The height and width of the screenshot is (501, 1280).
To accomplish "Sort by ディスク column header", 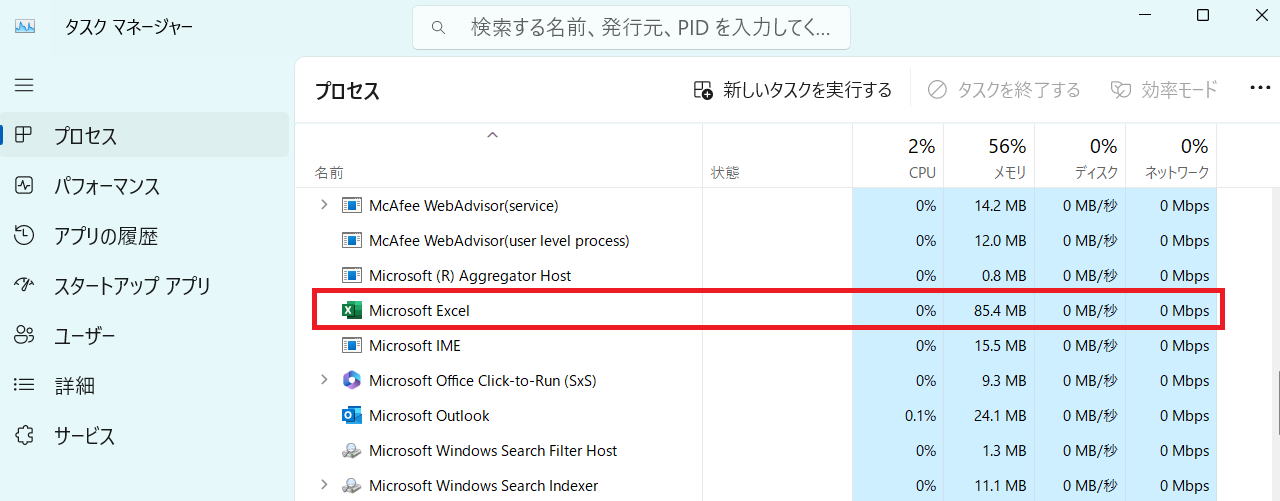I will click(1080, 156).
